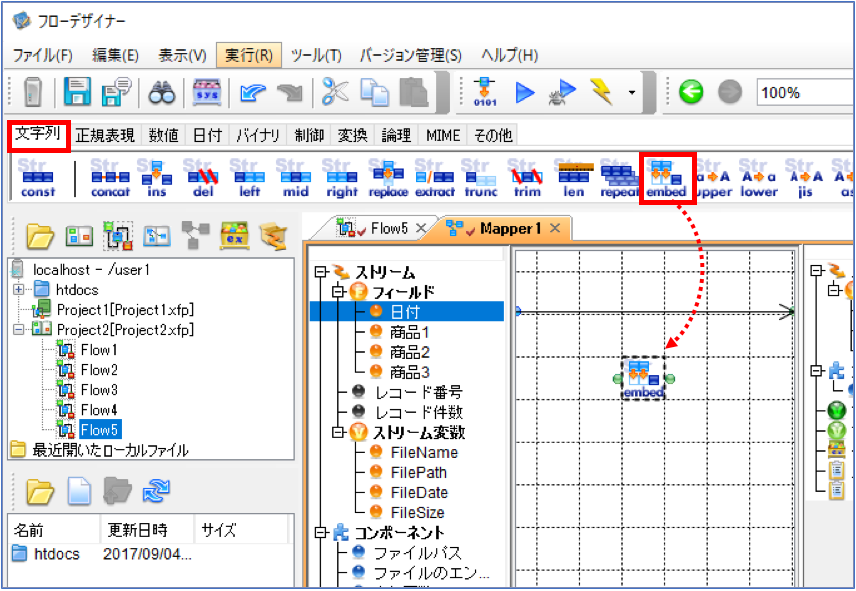Screen dimensions: 856x591
Task: Switch to the 文字列 function tab
Action: click(x=38, y=134)
